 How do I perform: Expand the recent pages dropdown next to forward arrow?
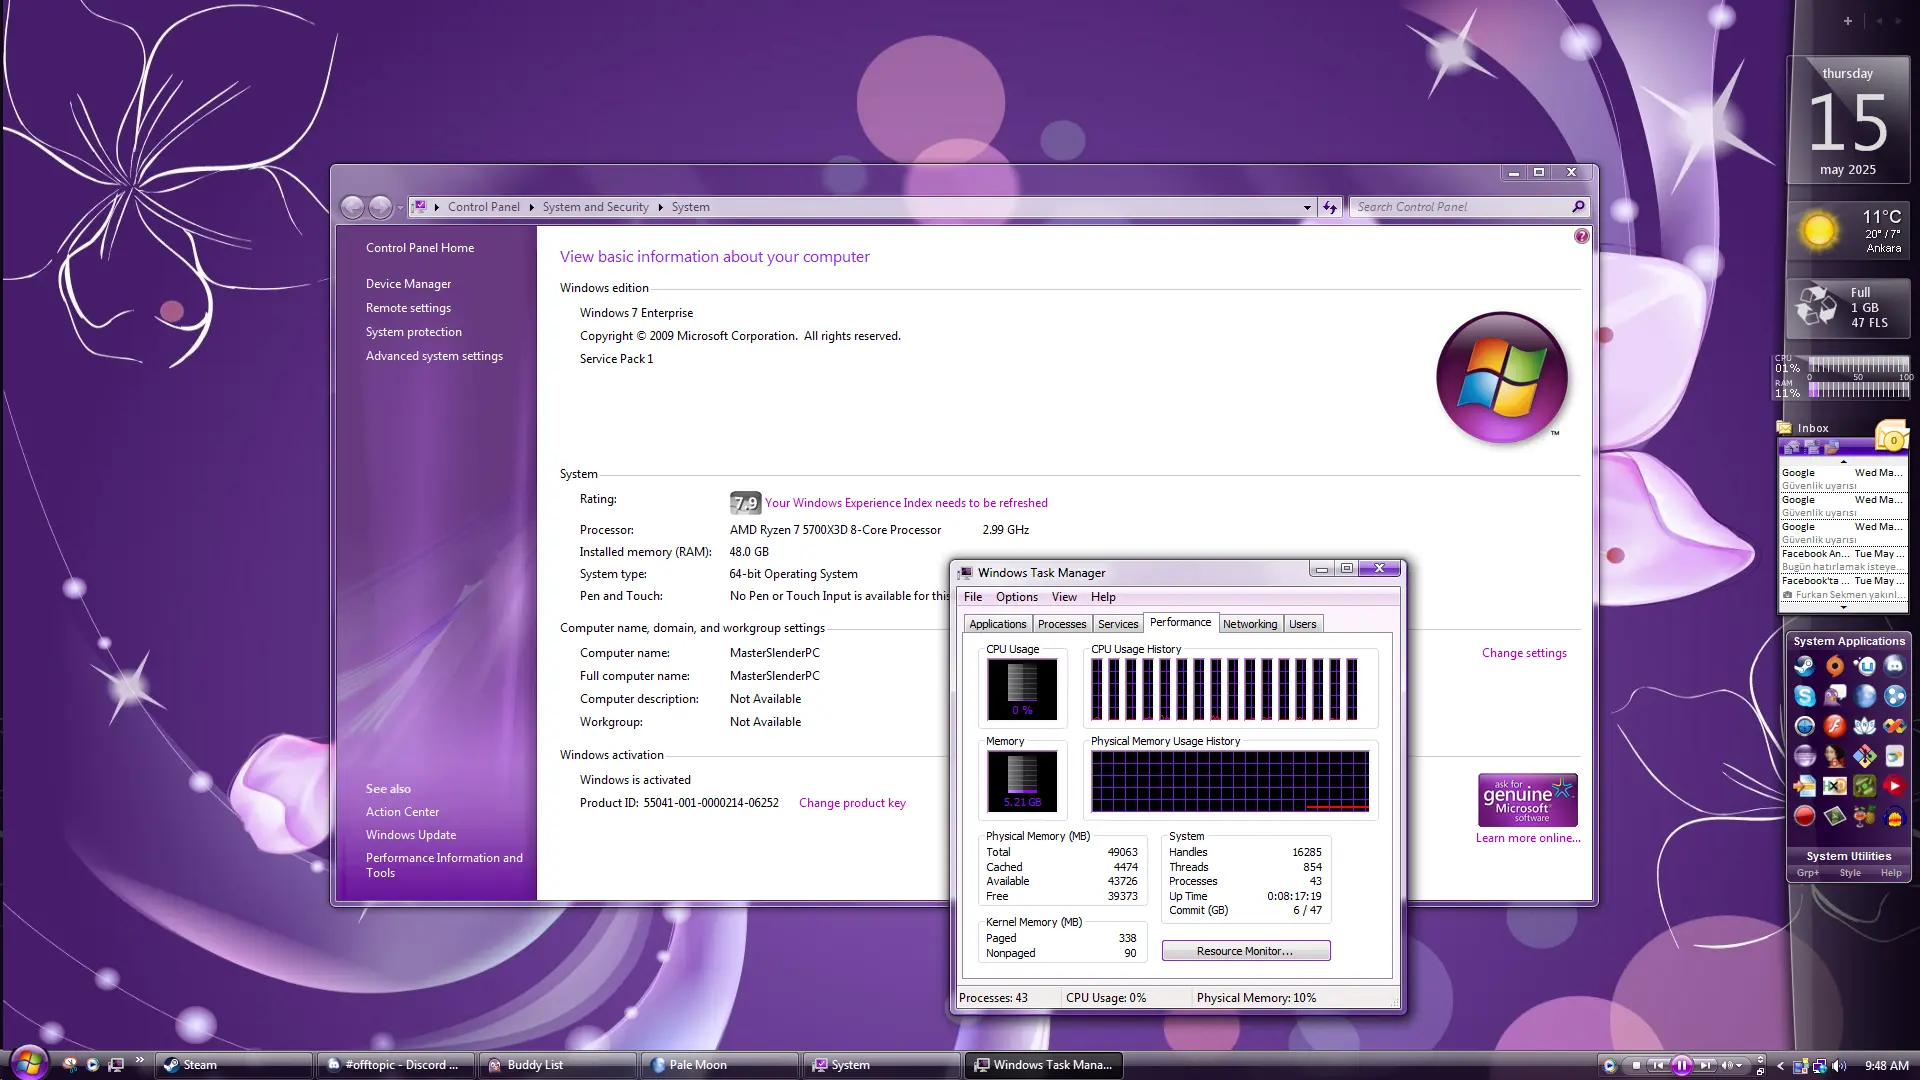point(400,208)
